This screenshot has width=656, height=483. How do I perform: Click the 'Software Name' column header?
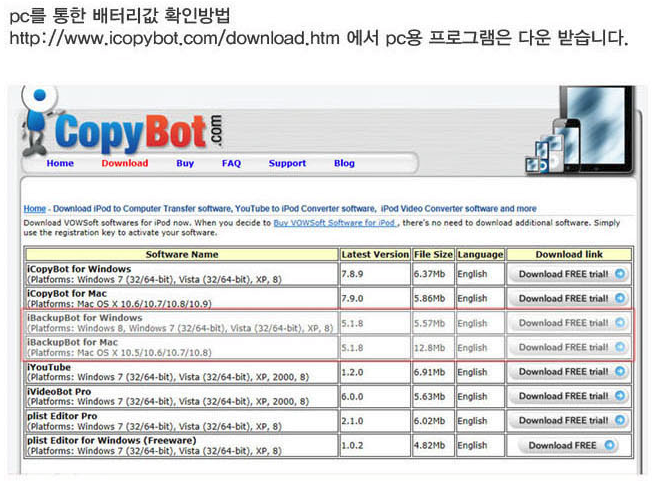pyautogui.click(x=182, y=254)
